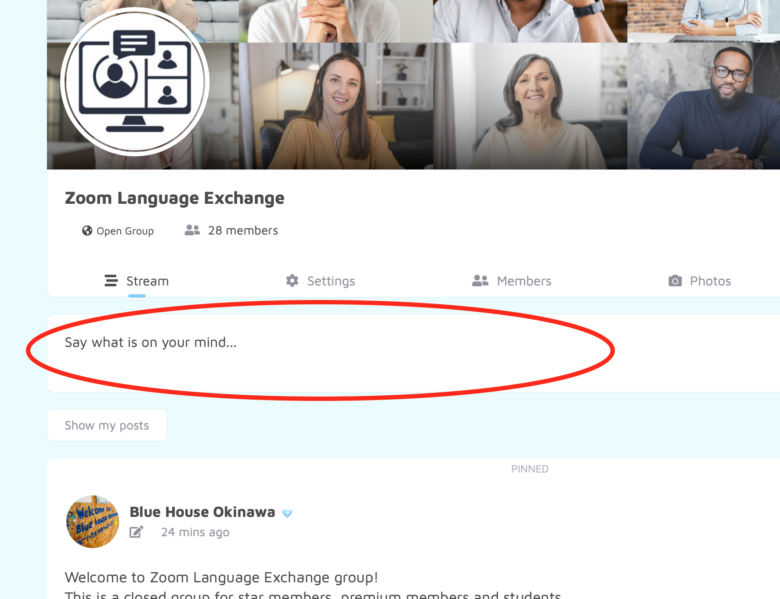Click the edit pencil icon under Blue House Okinawa
This screenshot has width=780, height=599.
coord(136,532)
